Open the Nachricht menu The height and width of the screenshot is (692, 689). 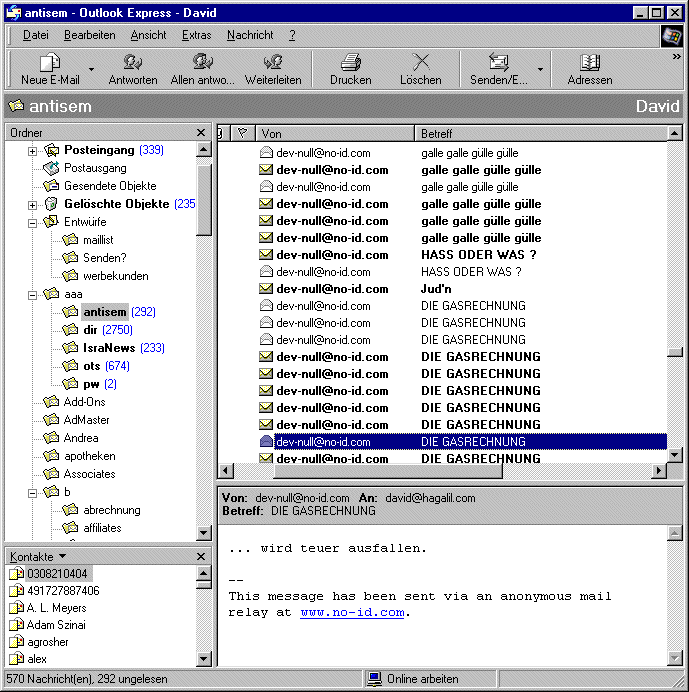[x=250, y=35]
